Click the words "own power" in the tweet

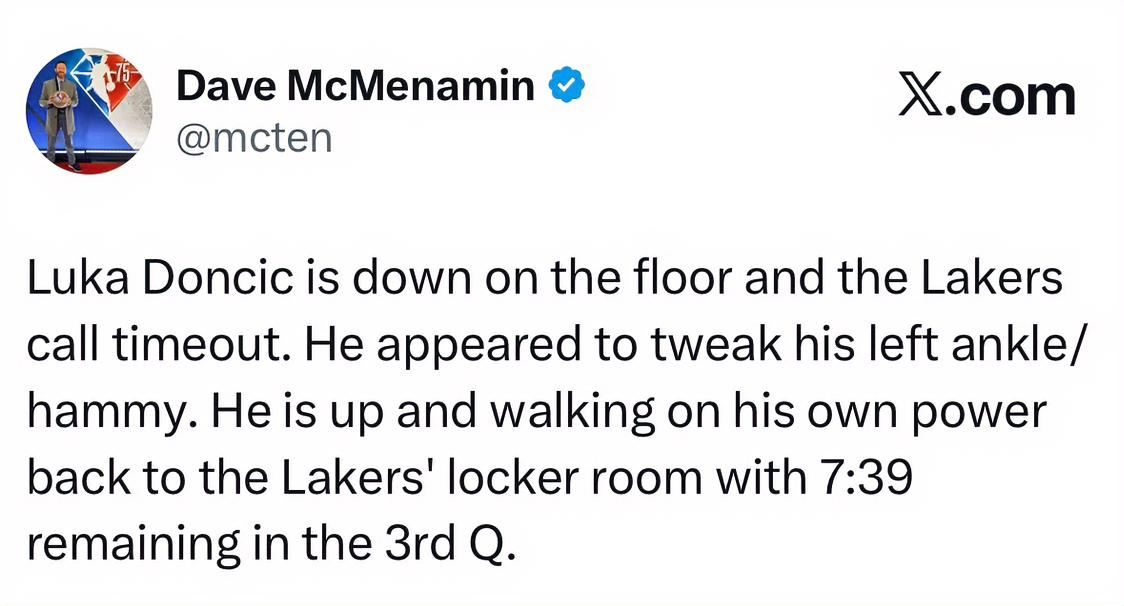coord(936,413)
